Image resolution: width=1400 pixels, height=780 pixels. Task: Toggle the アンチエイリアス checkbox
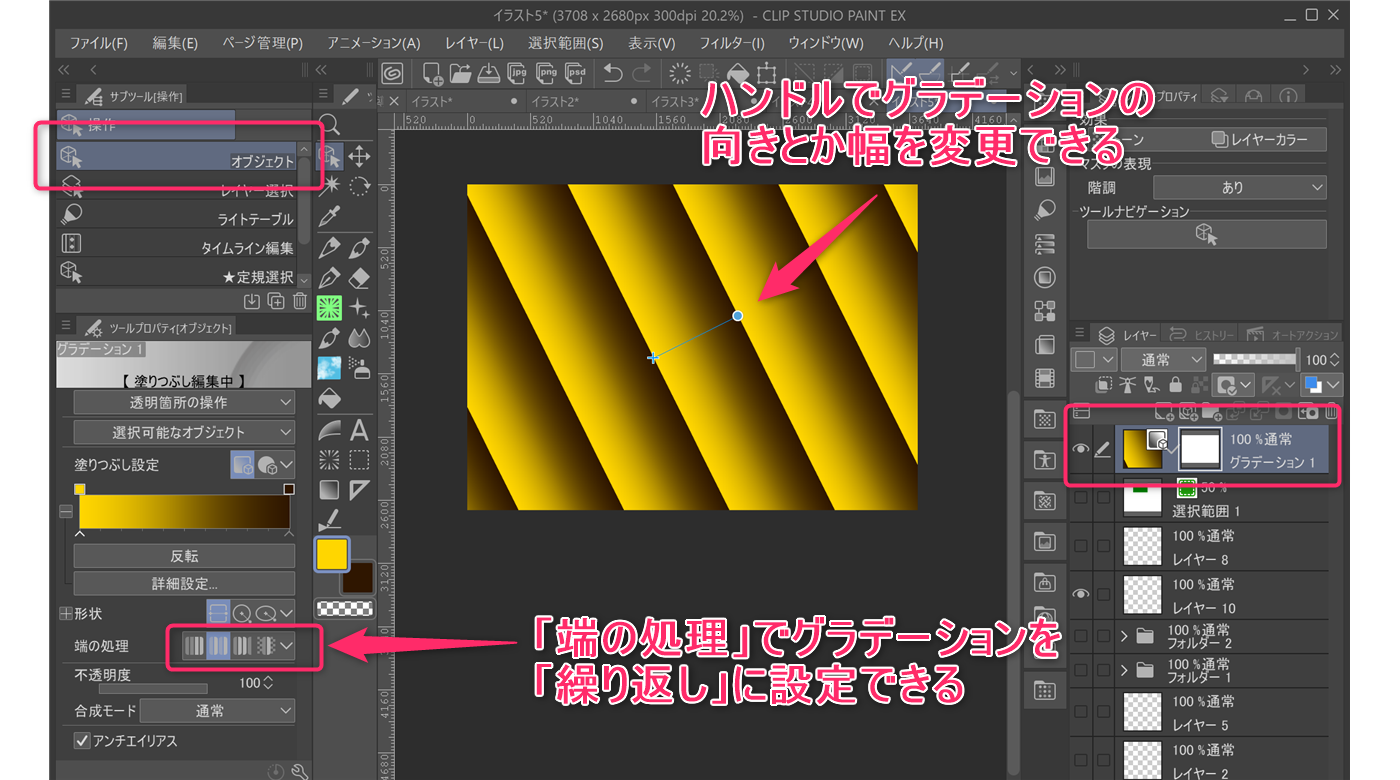tap(83, 741)
